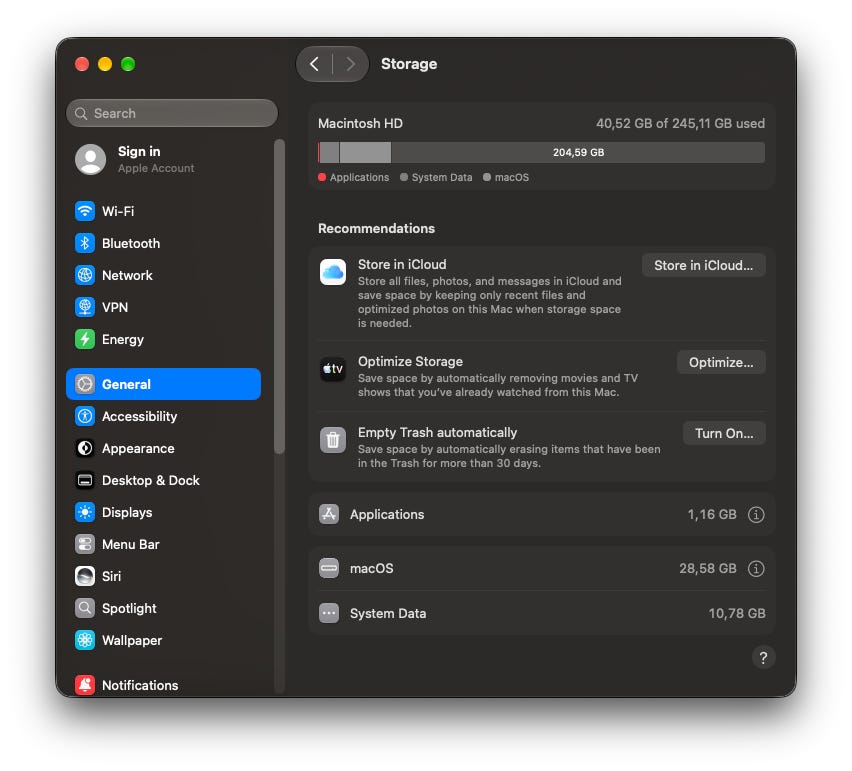Show info for Applications storage
This screenshot has height=771, width=852.
pos(756,515)
